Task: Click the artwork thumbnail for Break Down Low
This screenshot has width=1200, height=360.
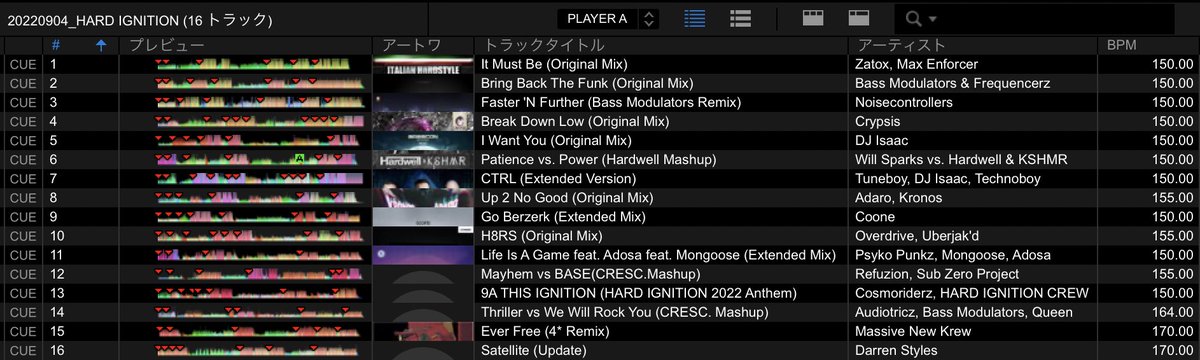Action: (x=423, y=121)
